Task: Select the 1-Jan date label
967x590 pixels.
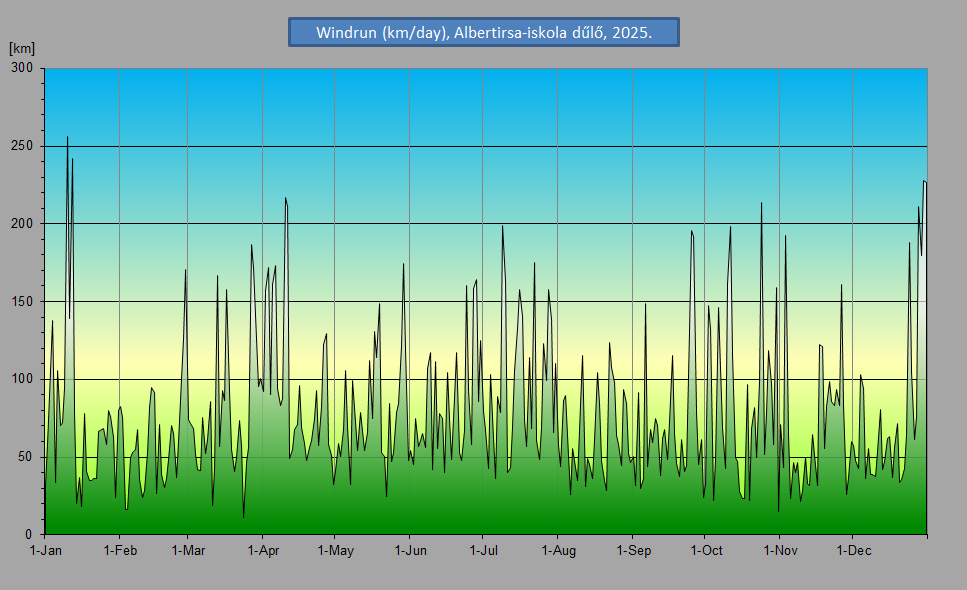Action: (46, 550)
